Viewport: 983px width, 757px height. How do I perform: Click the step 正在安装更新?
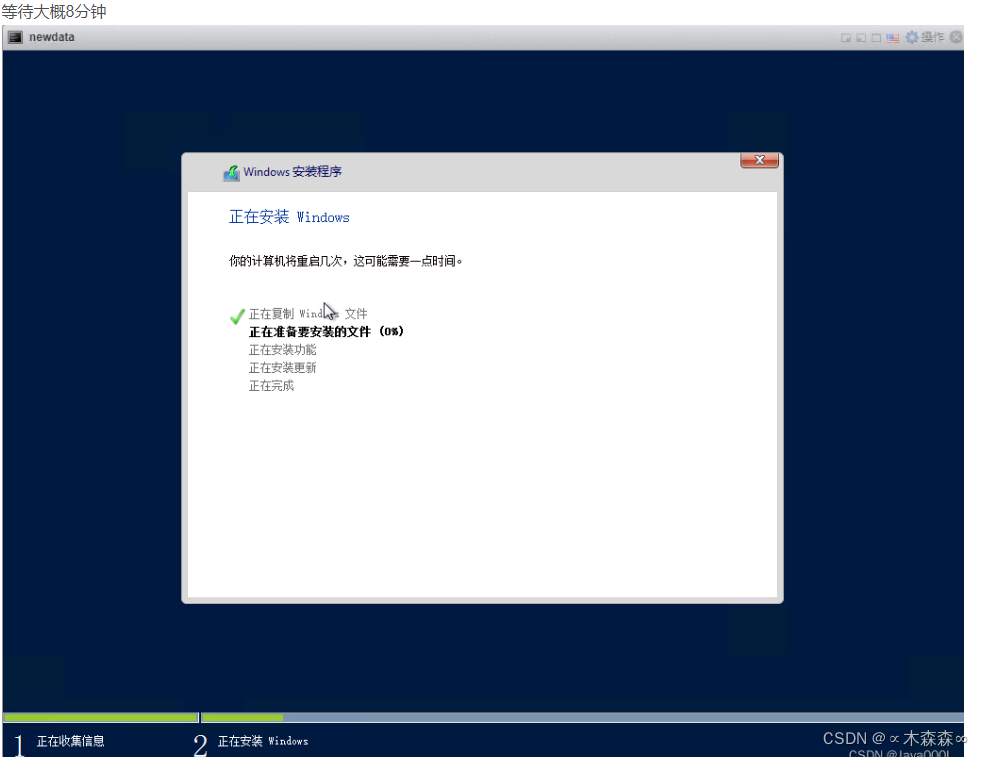click(283, 368)
